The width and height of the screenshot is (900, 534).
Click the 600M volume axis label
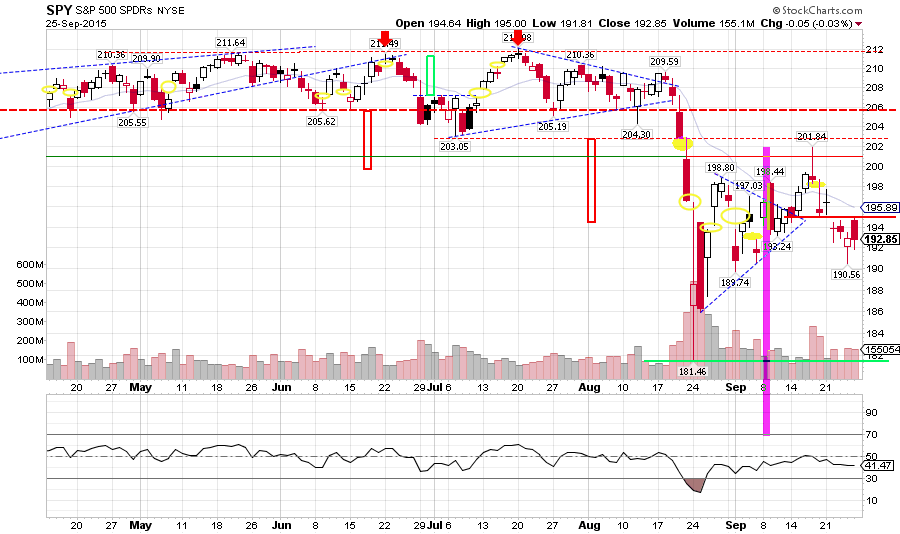coord(30,265)
